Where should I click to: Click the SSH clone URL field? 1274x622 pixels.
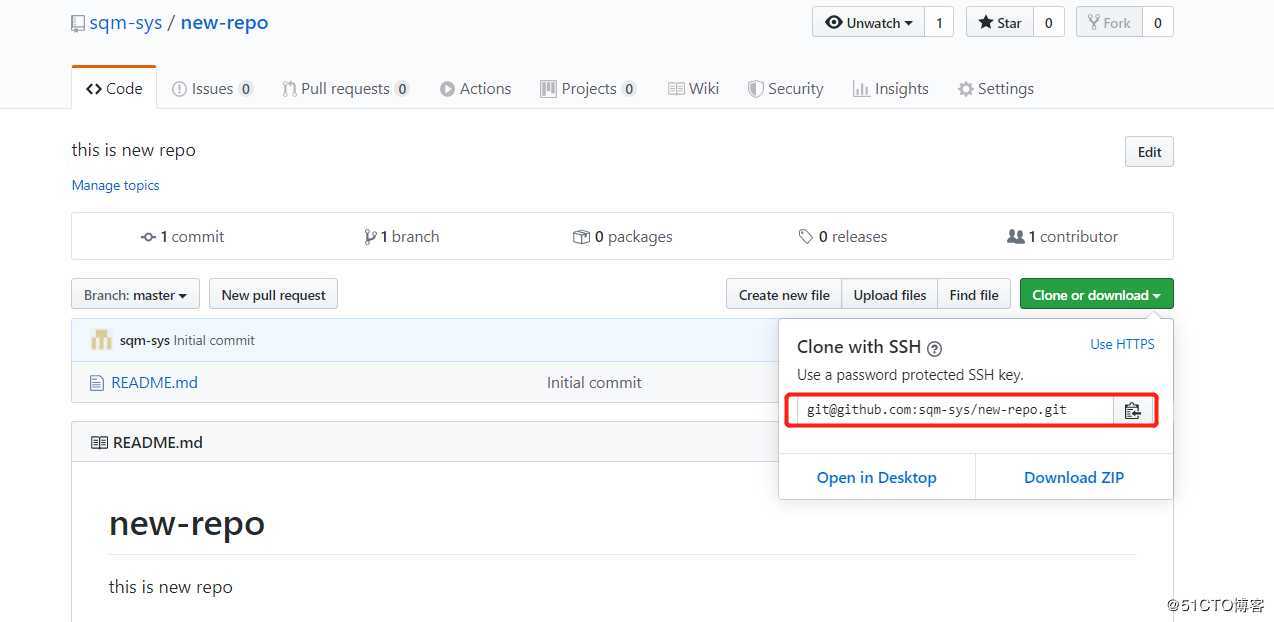(x=955, y=410)
